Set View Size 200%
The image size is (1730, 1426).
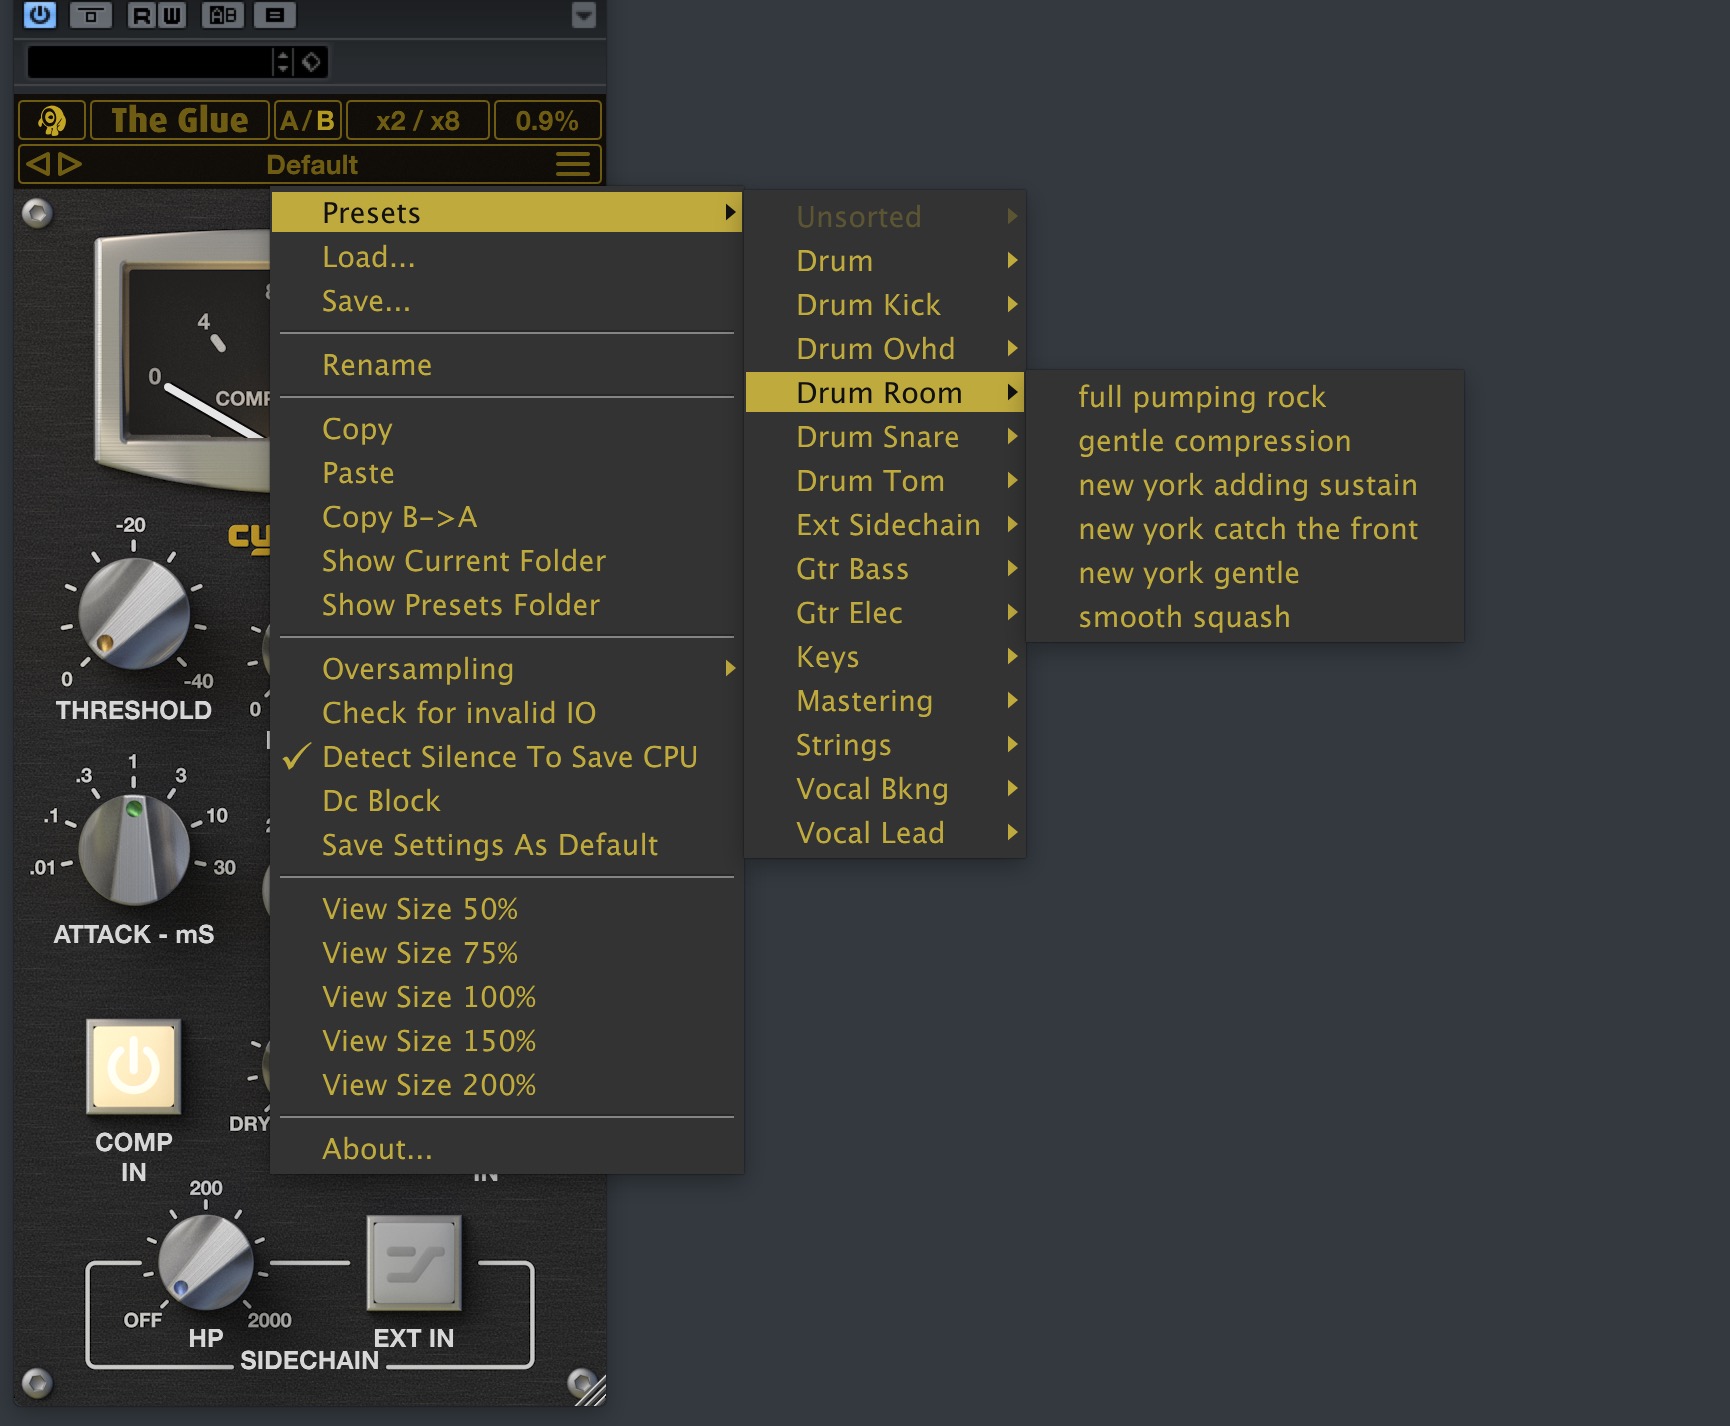point(507,1085)
